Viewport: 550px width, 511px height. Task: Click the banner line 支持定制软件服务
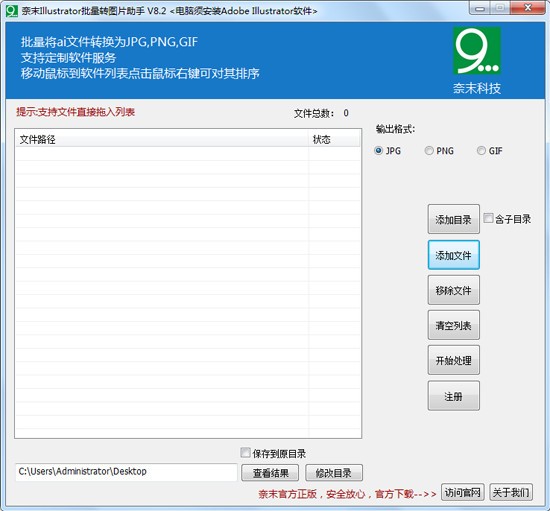point(68,58)
